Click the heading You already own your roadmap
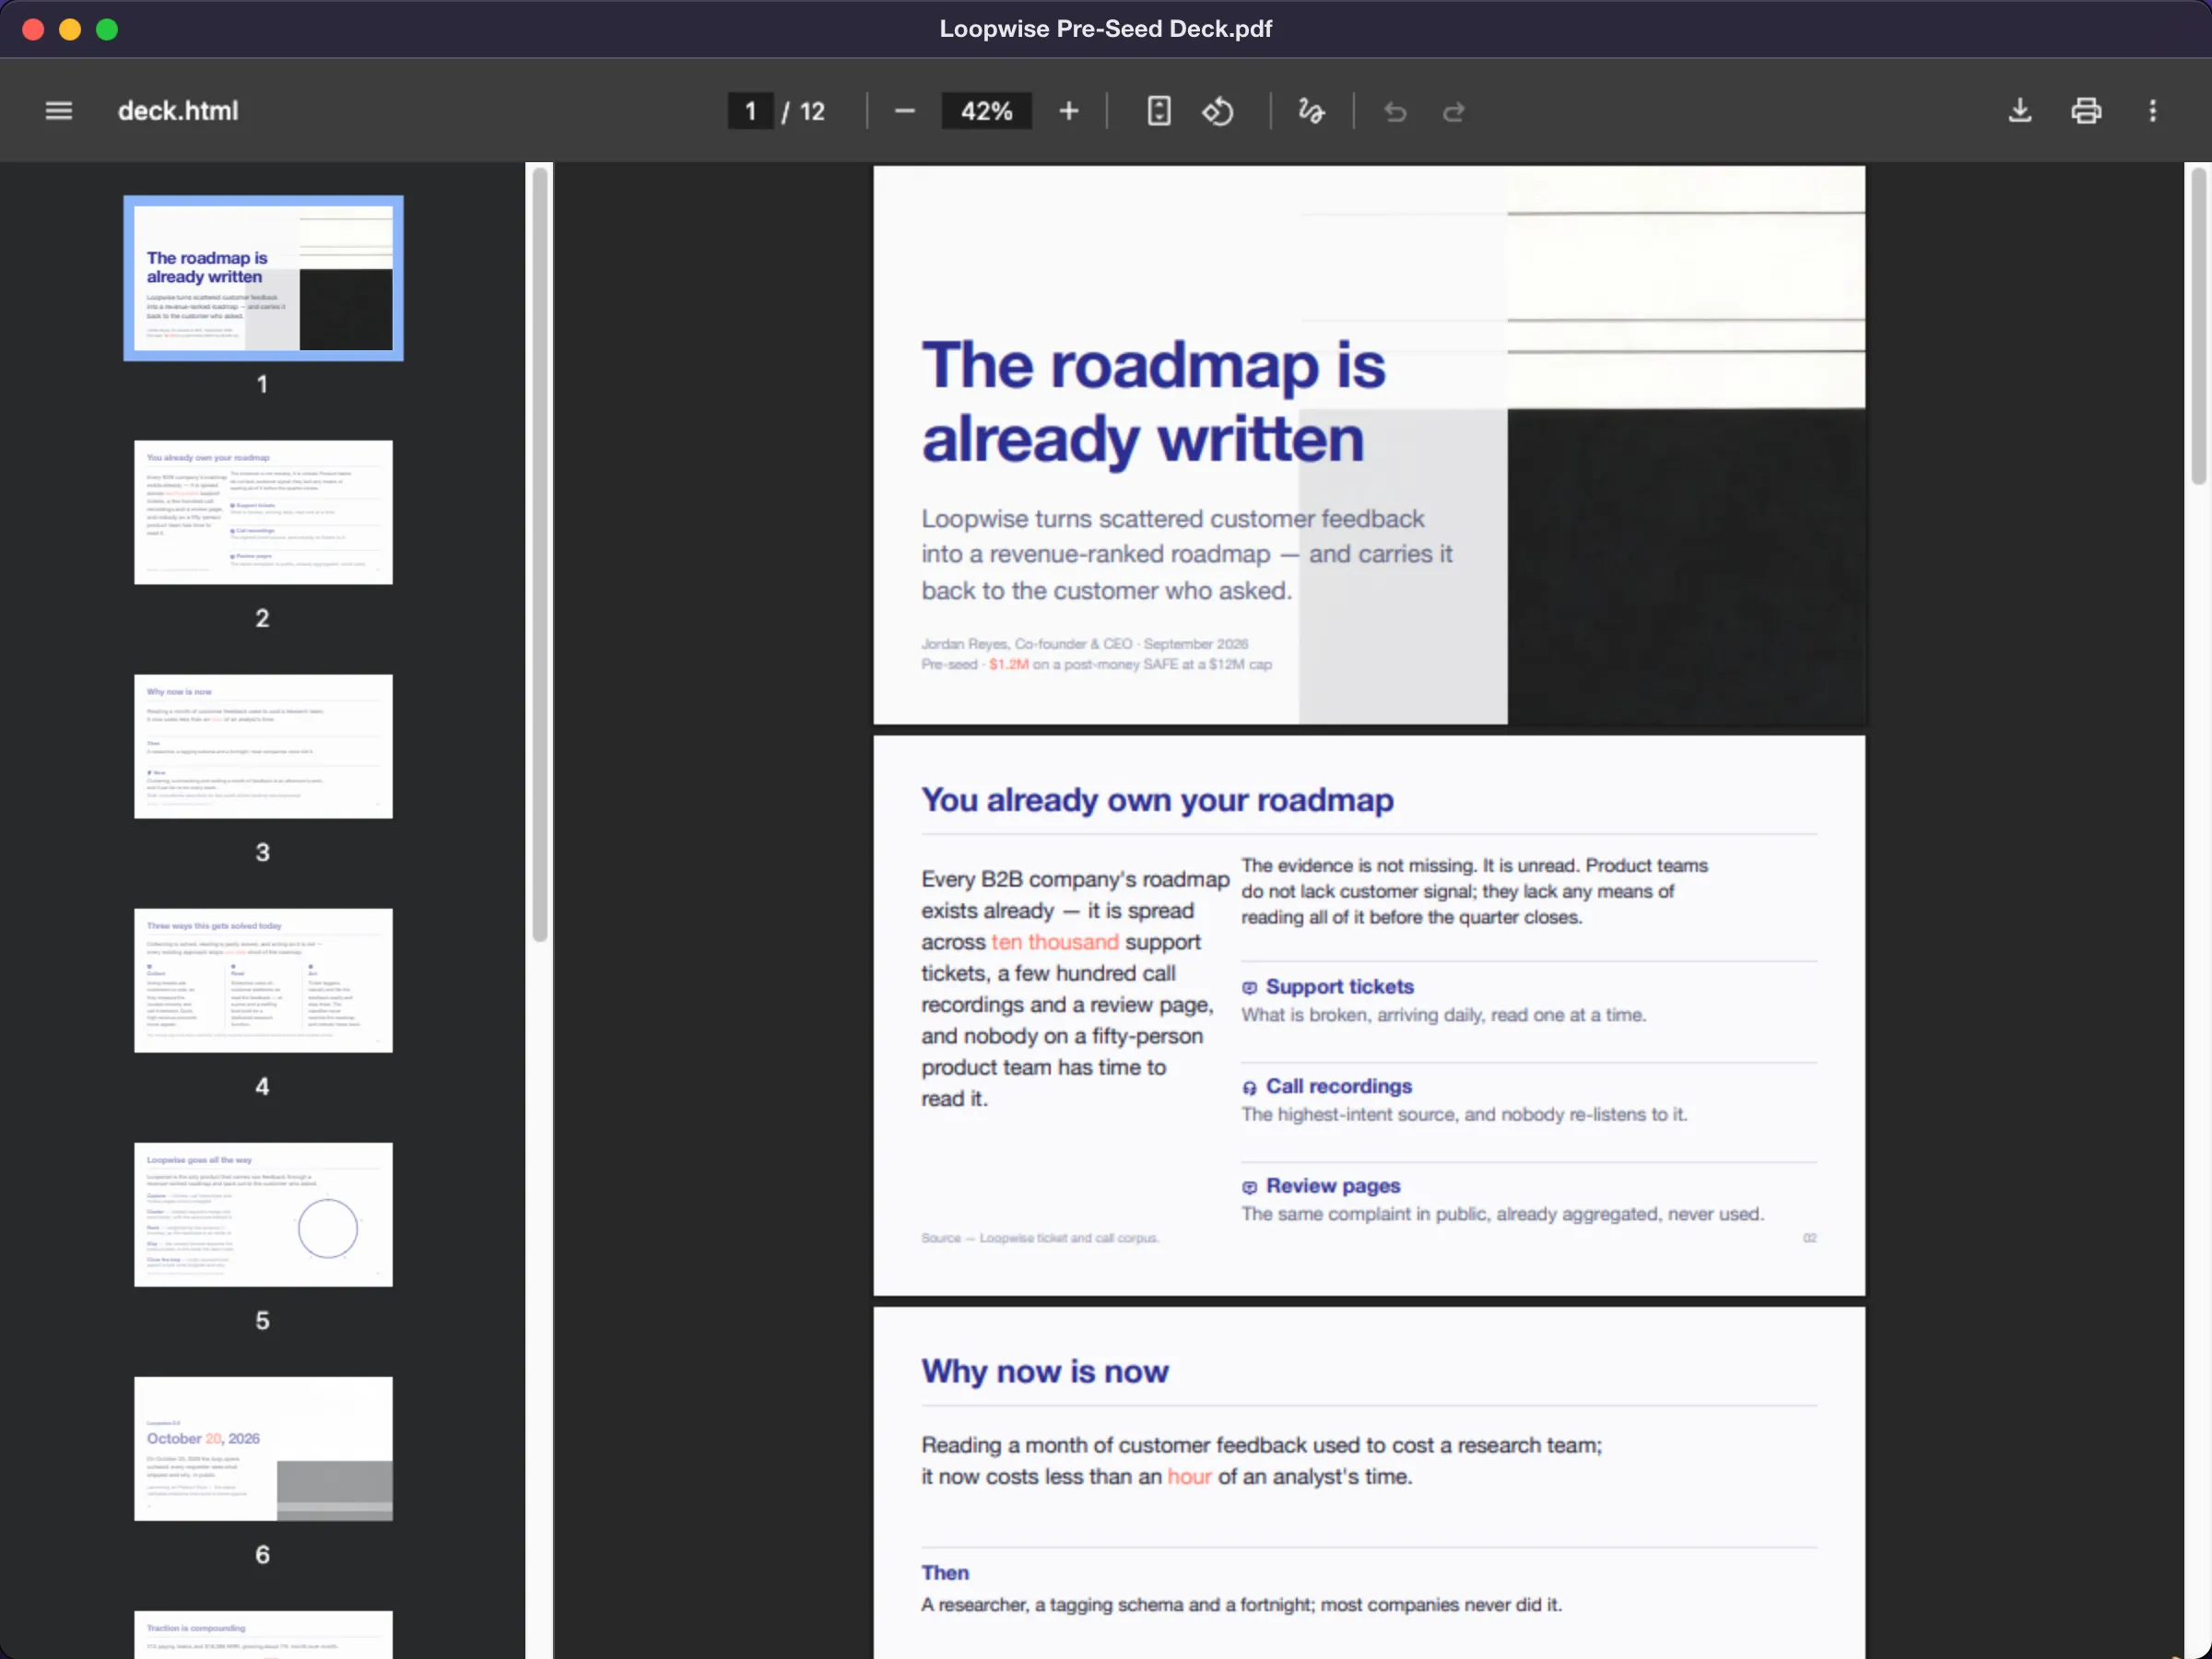Viewport: 2212px width, 1659px height. click(1157, 800)
